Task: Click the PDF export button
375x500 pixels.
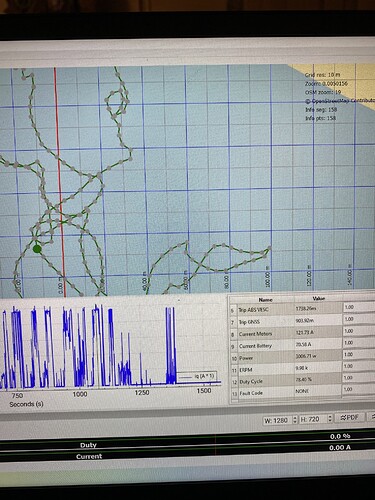Action: tap(350, 417)
